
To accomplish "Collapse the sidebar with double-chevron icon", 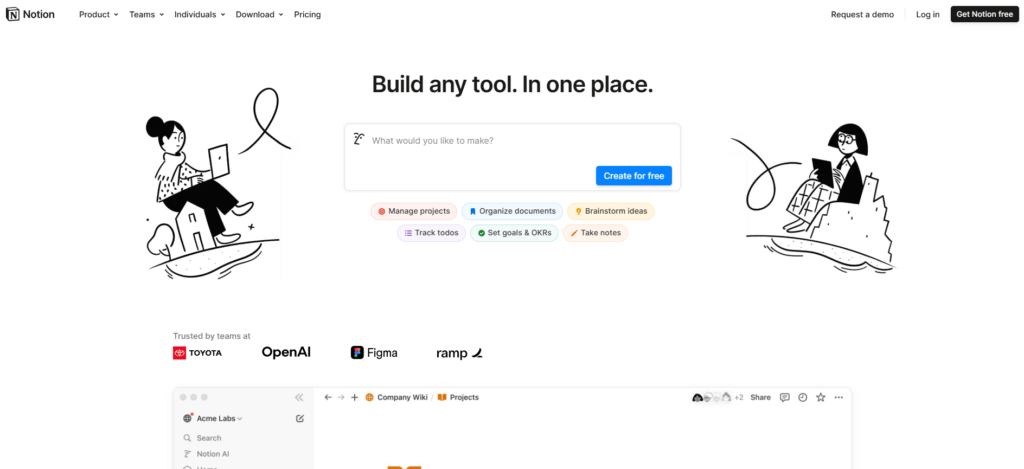I will pyautogui.click(x=299, y=397).
